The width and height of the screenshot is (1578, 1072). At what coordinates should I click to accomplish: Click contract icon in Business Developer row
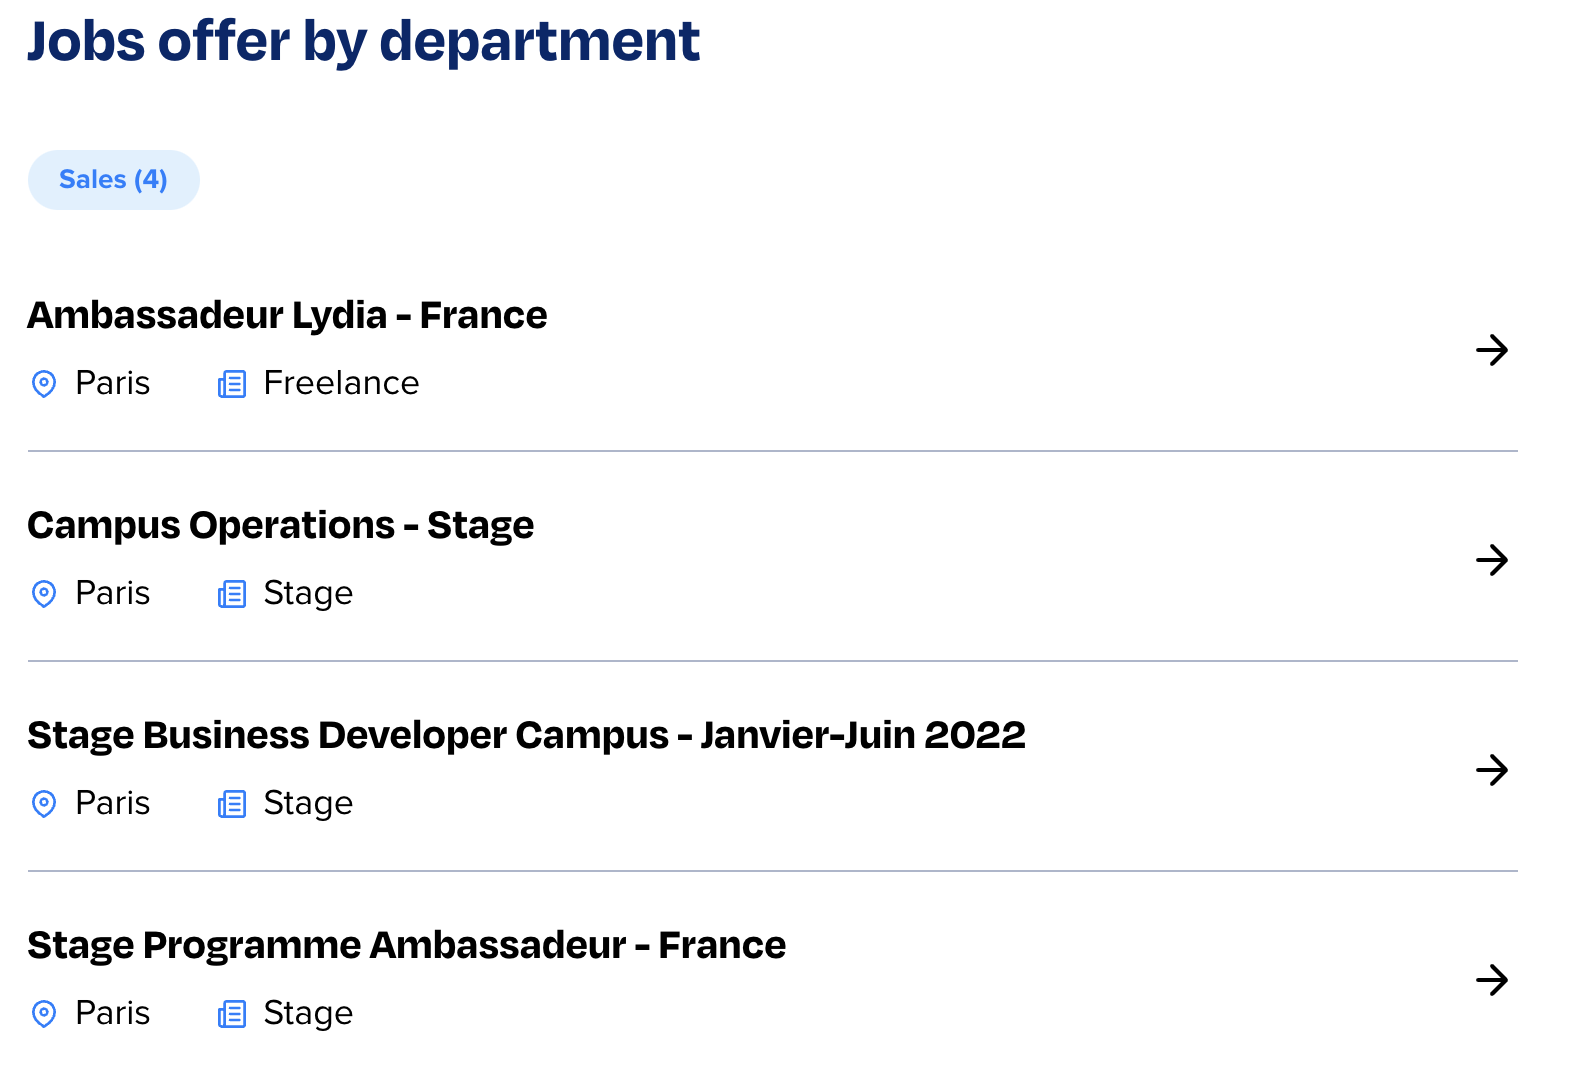[x=232, y=804]
